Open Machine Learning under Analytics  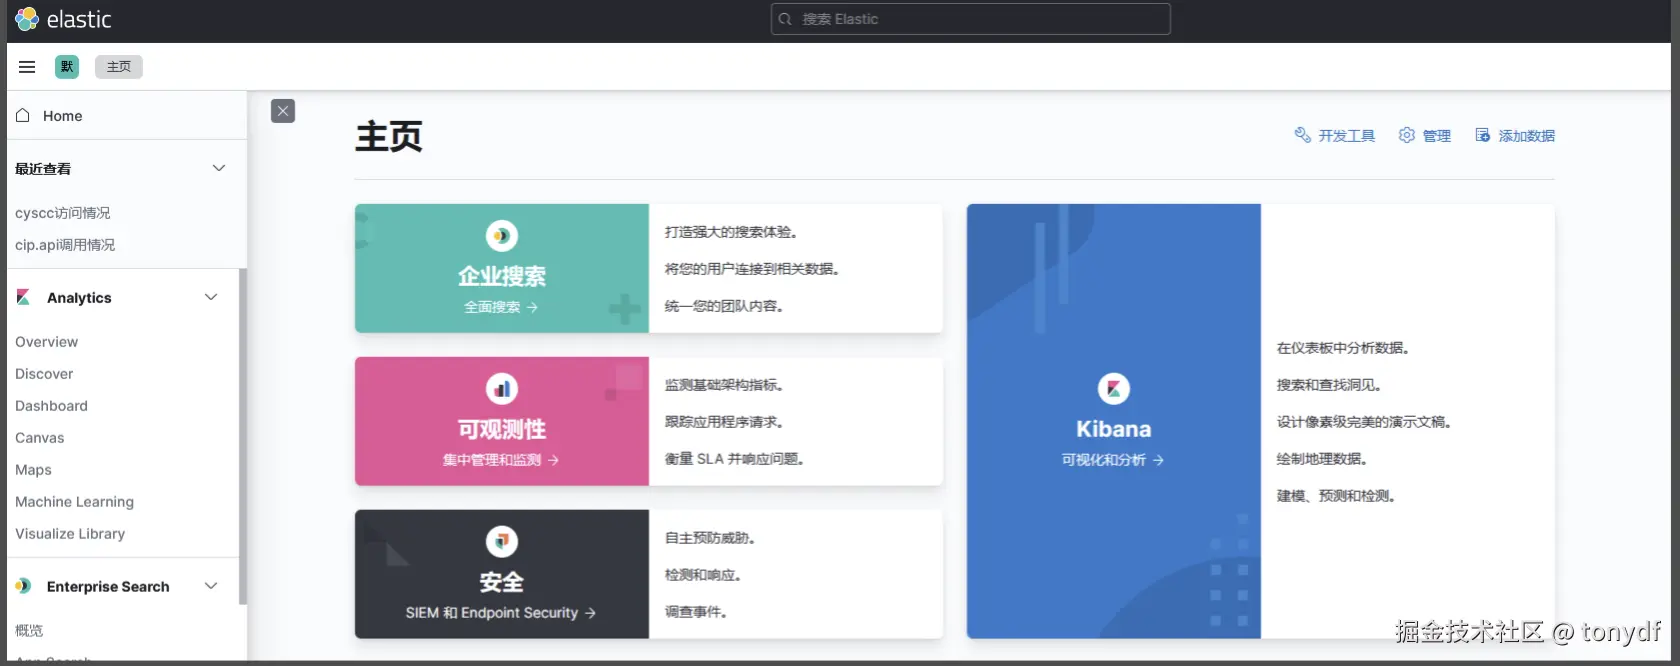(x=74, y=502)
